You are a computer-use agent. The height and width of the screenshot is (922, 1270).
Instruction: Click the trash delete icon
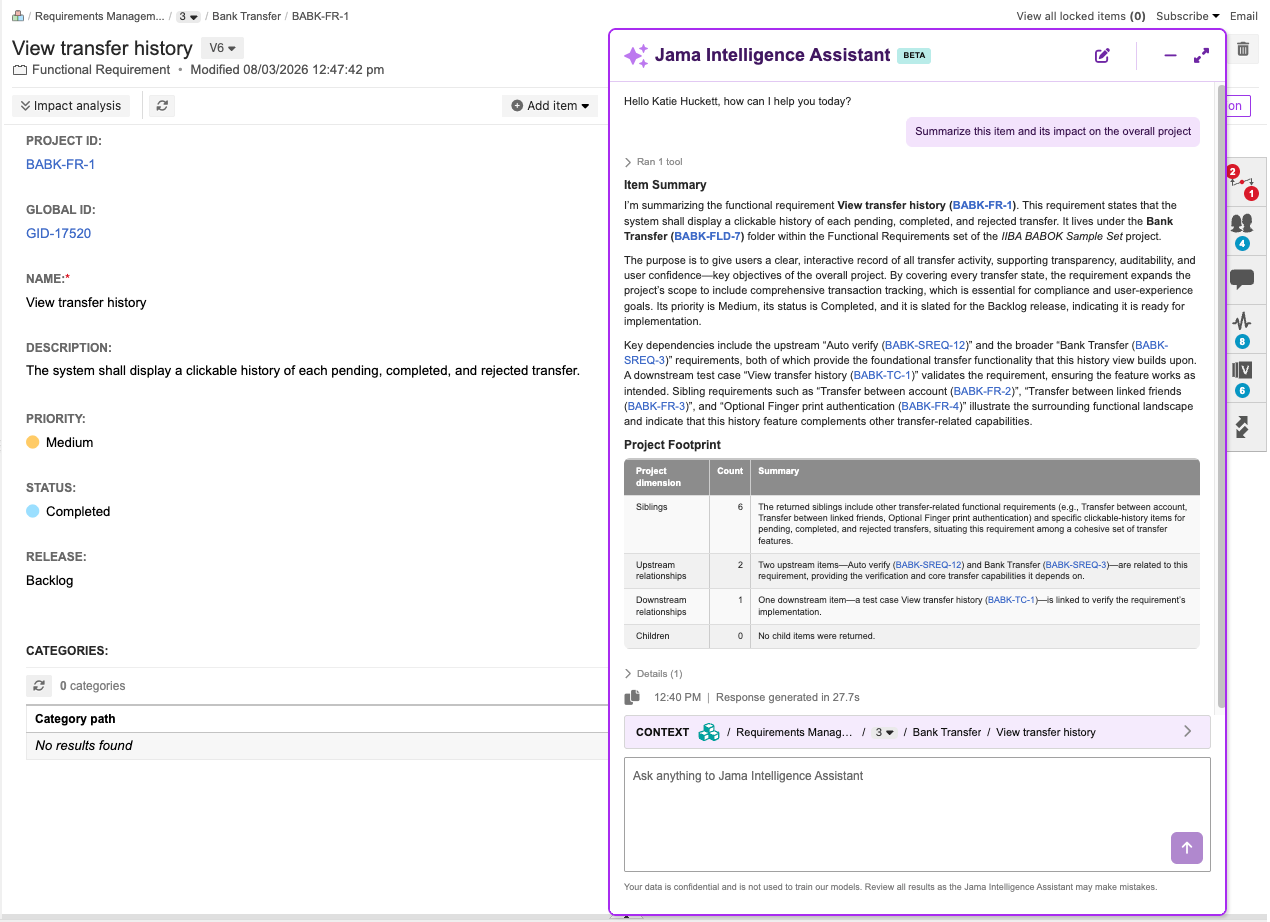1243,48
